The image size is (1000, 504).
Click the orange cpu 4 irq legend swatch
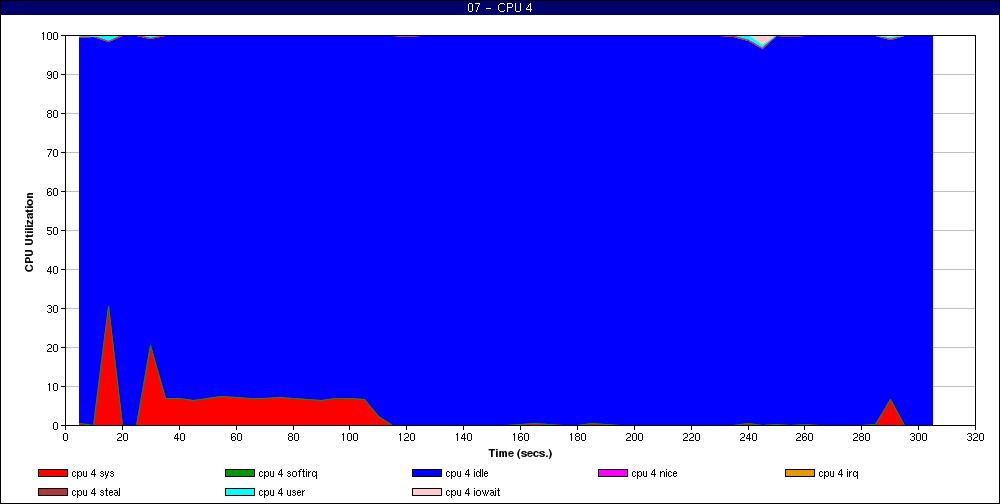[x=800, y=473]
